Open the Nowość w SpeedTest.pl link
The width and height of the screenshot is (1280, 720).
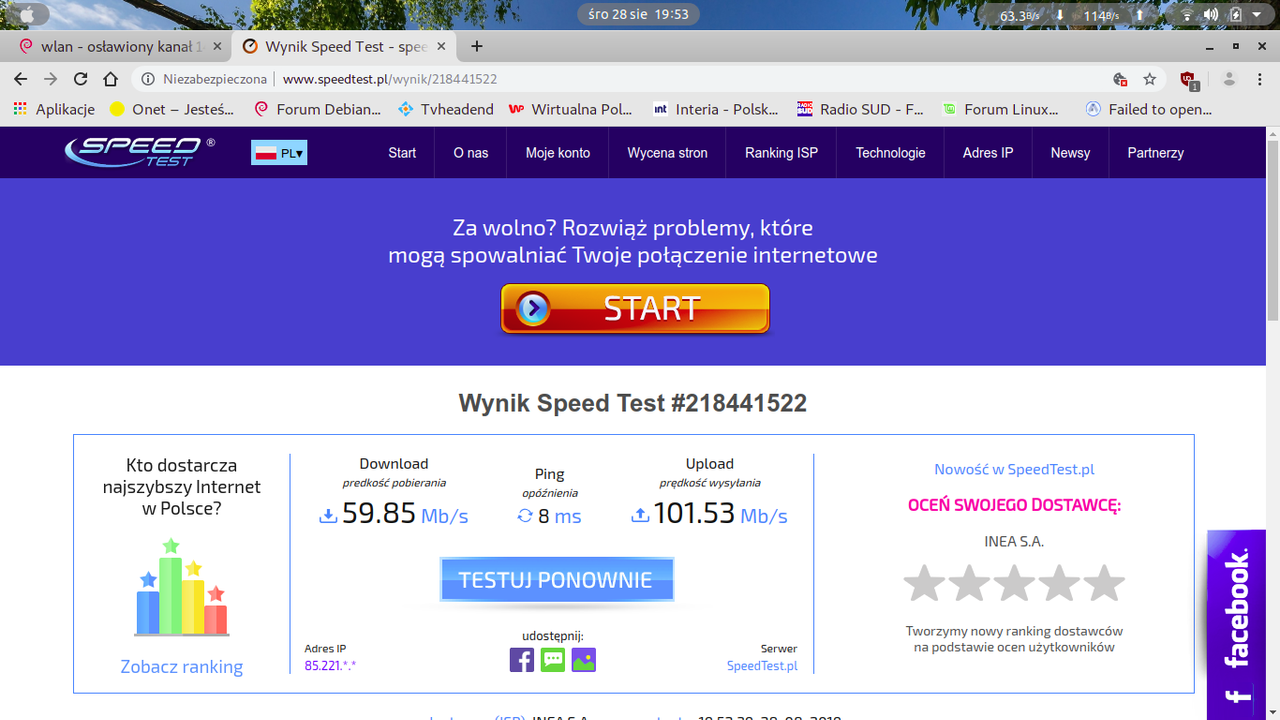(1014, 469)
